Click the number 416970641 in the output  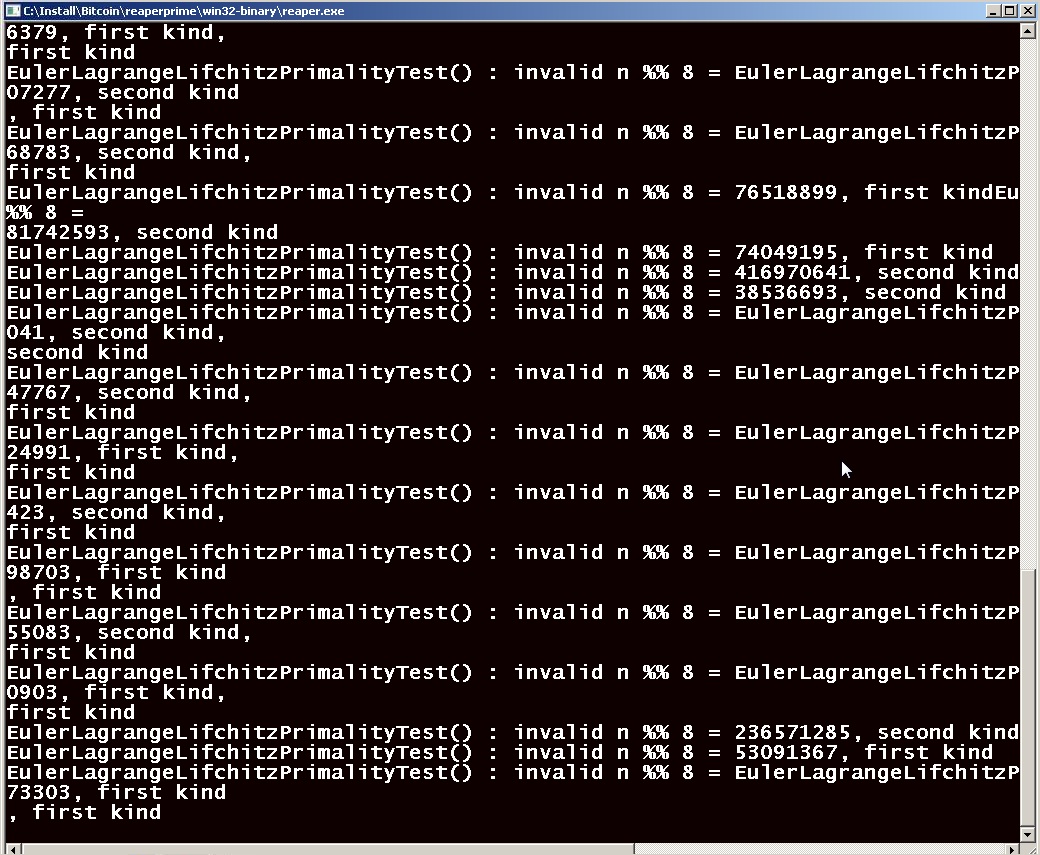tap(793, 272)
